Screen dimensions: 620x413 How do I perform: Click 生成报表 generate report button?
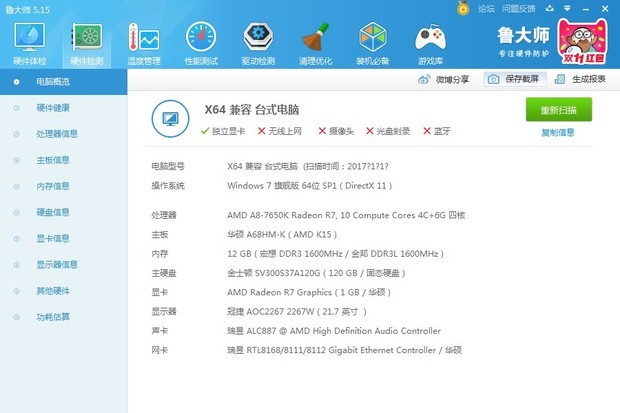pyautogui.click(x=580, y=80)
